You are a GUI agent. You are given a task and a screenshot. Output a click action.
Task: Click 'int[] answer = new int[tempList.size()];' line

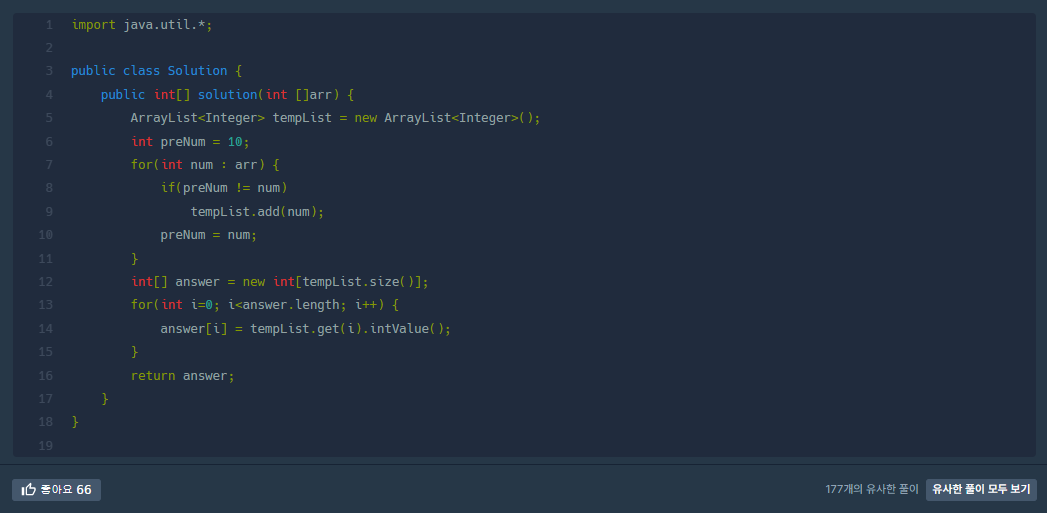pos(279,282)
